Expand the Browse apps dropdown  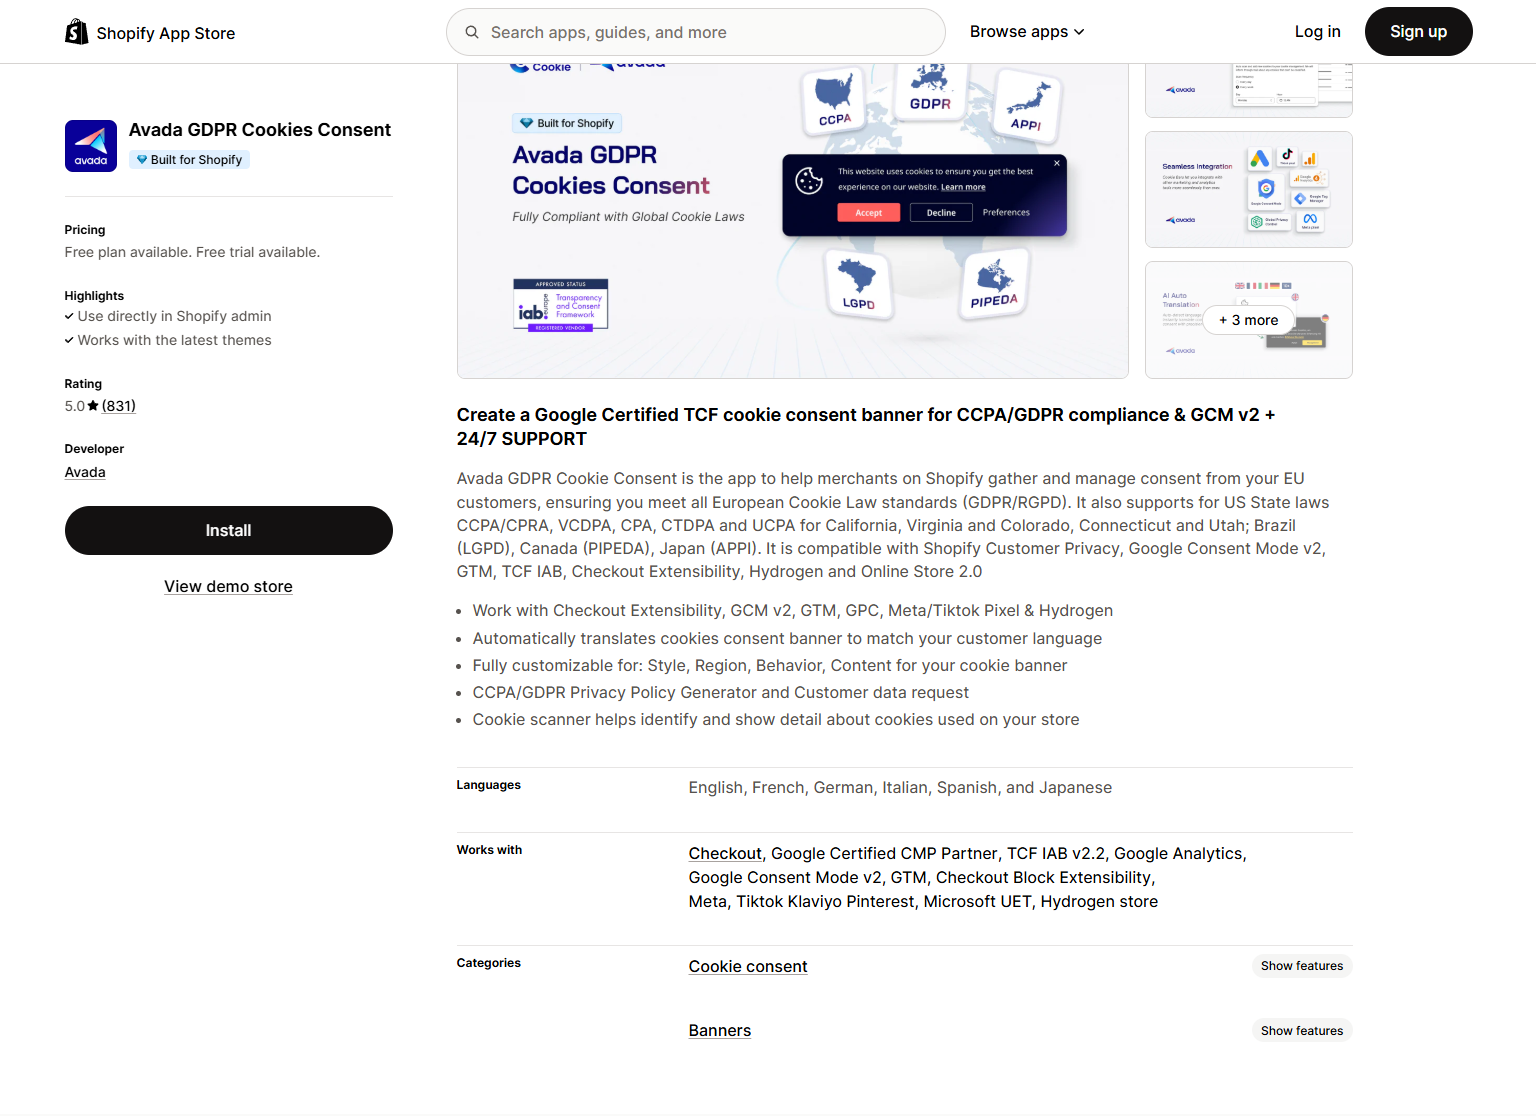point(1027,32)
